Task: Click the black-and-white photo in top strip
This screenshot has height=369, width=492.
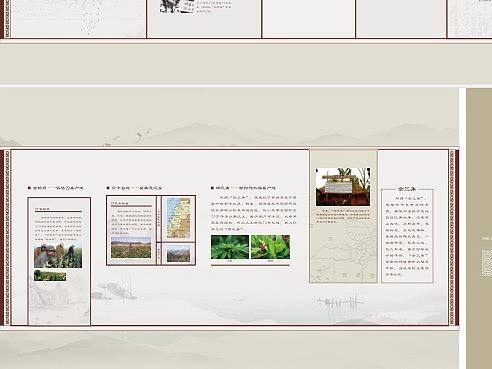Action: point(177,6)
